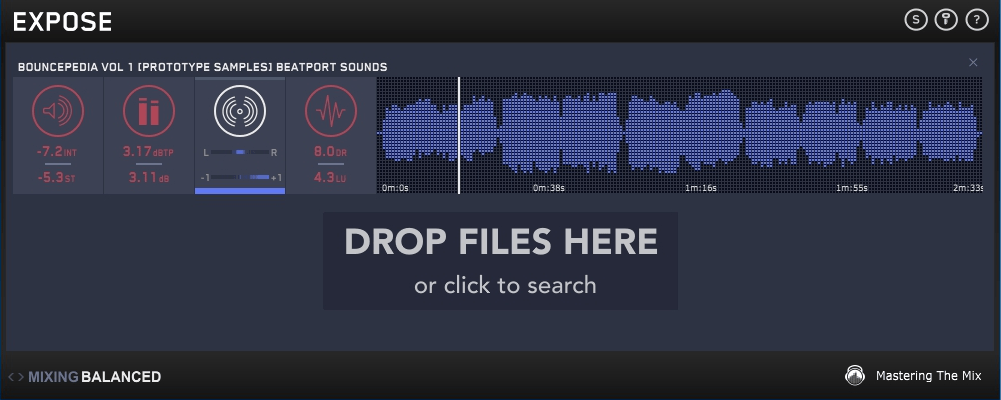
Task: Click the white playhead line in waveform
Action: (x=458, y=135)
